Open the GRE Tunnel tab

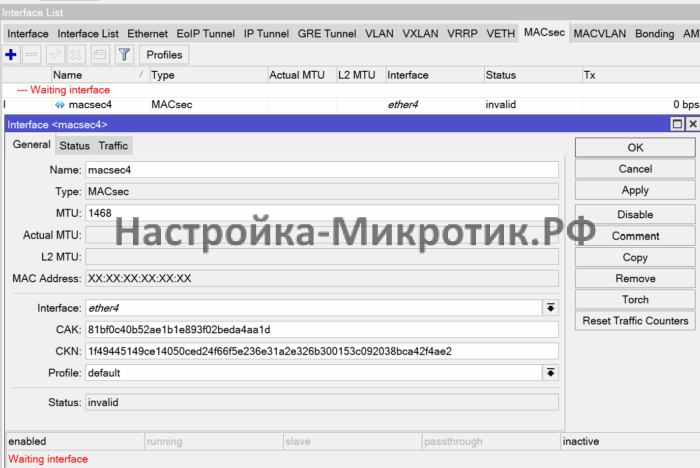327,34
